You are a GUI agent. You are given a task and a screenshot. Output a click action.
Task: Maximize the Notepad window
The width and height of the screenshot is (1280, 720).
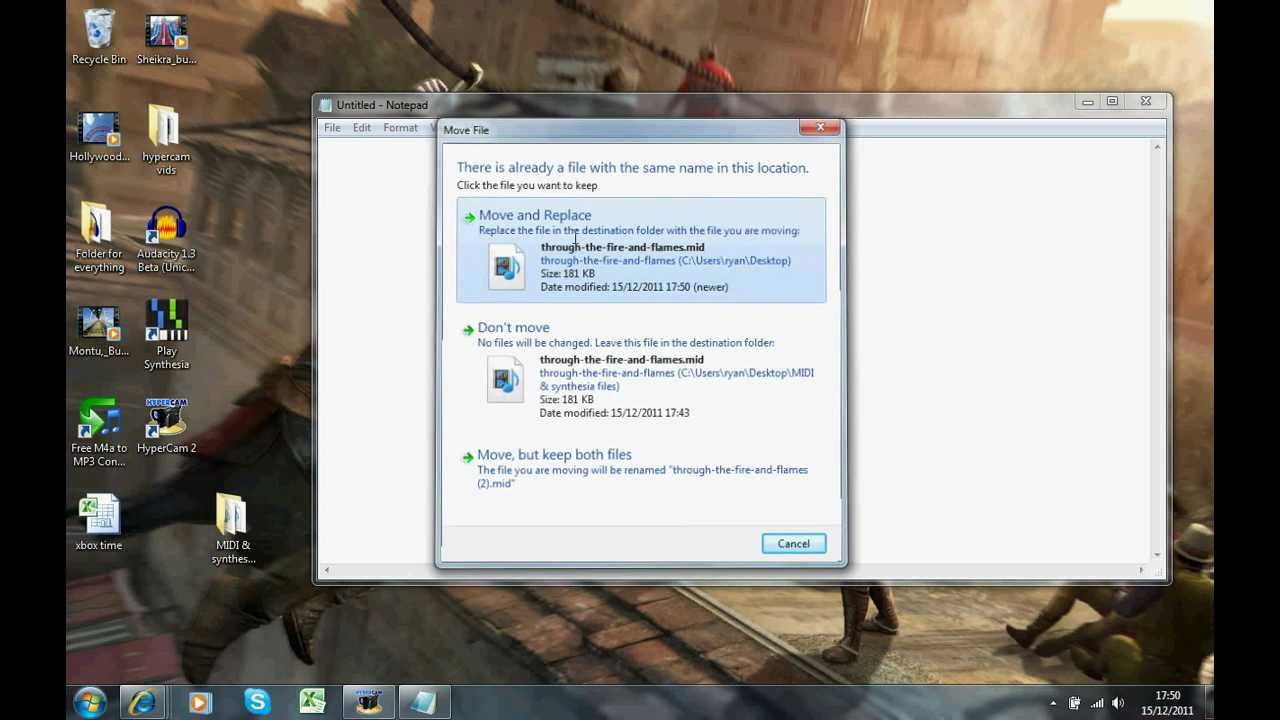coord(1112,102)
